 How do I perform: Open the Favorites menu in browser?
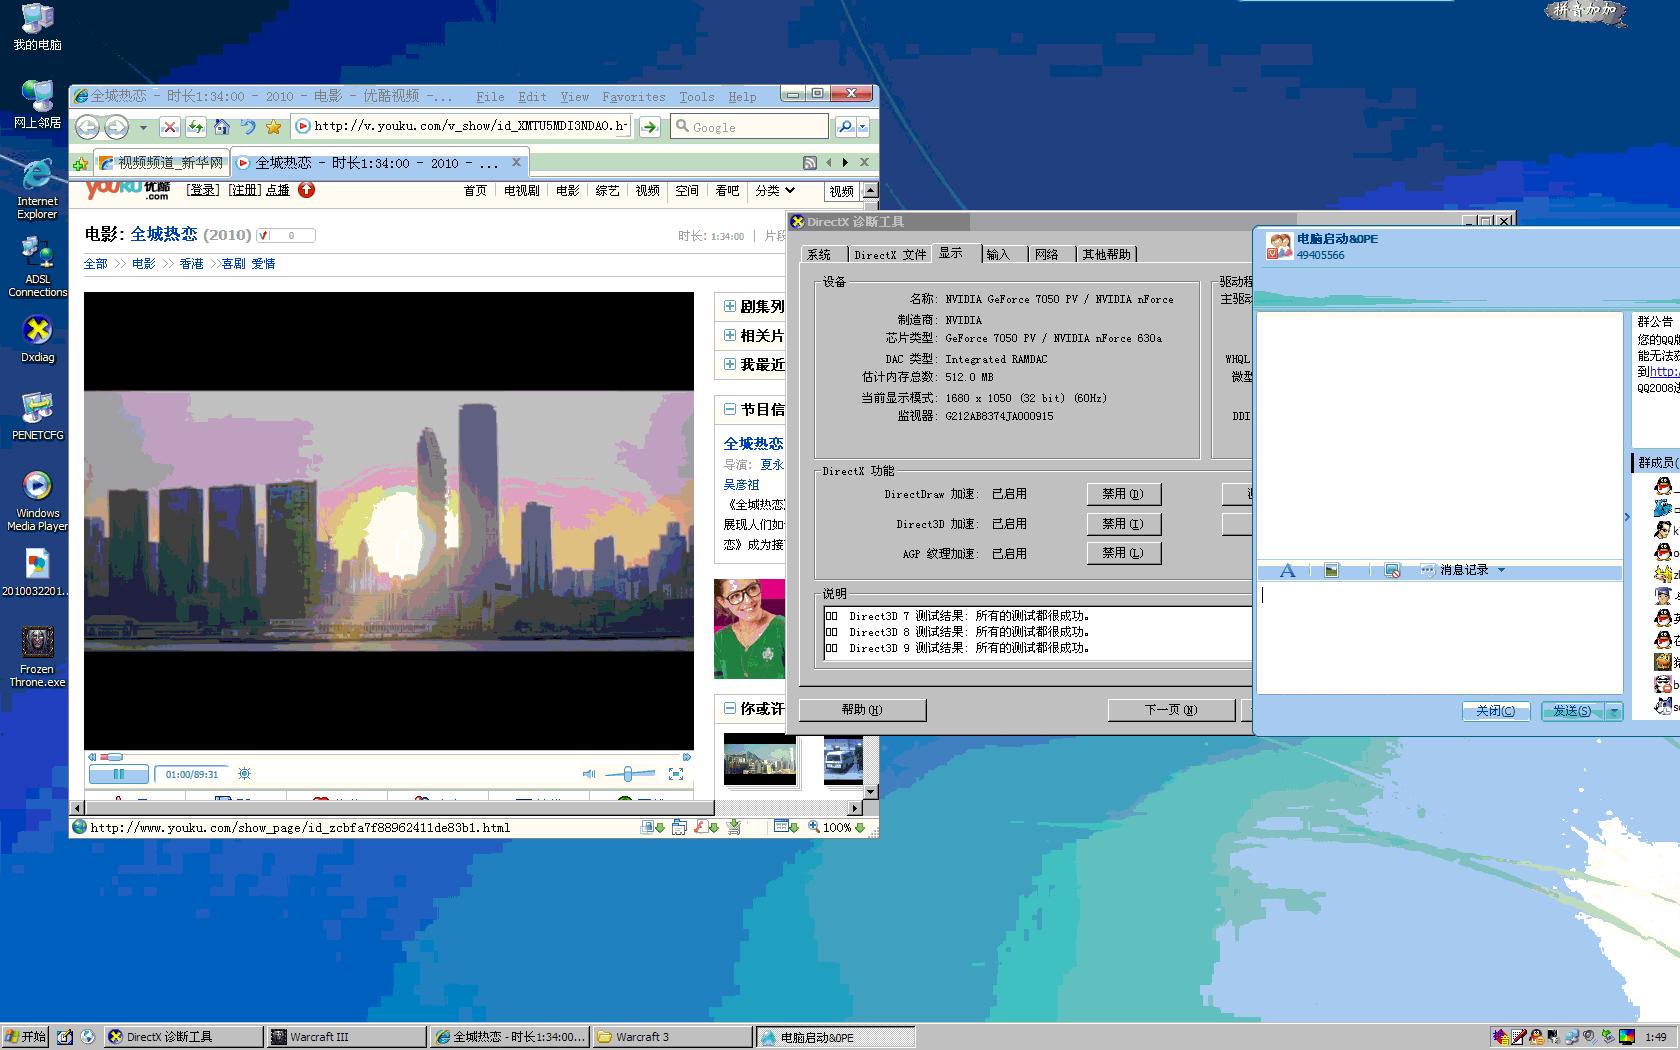coord(634,97)
